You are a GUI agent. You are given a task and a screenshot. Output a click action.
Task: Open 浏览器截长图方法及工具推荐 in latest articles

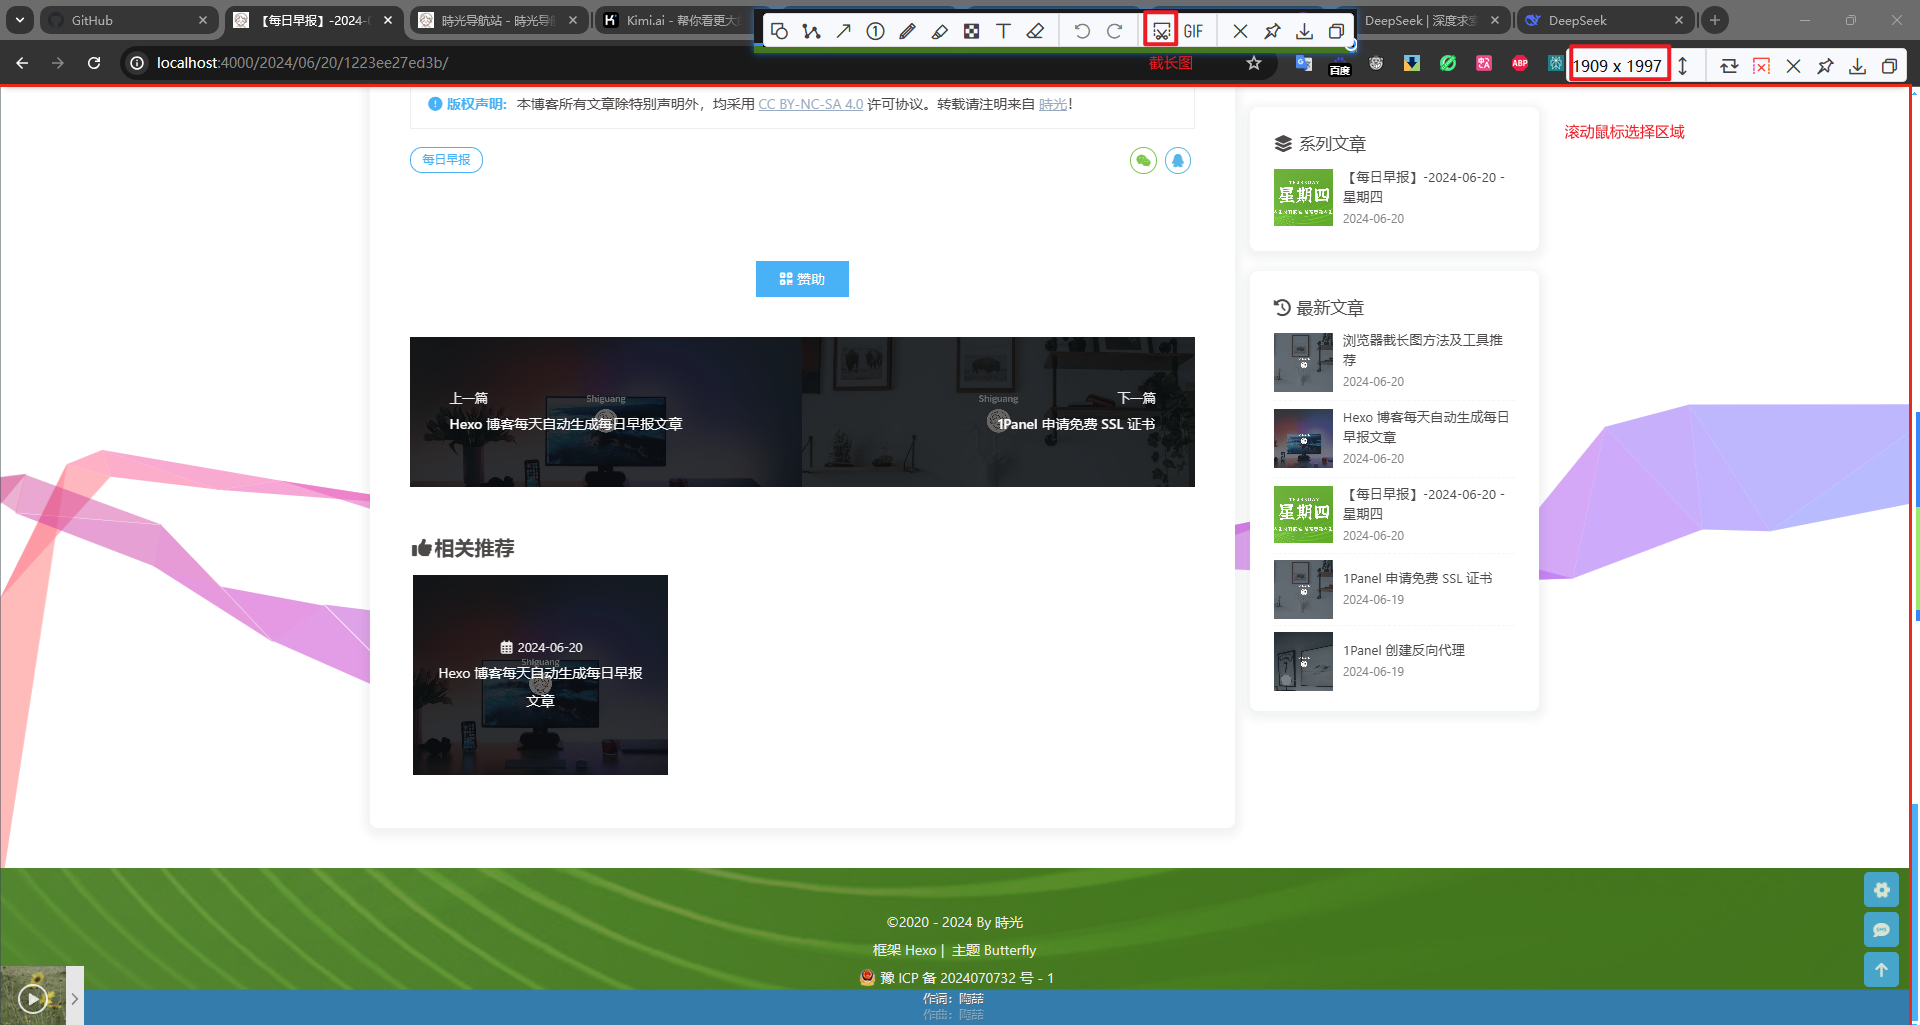pyautogui.click(x=1422, y=349)
